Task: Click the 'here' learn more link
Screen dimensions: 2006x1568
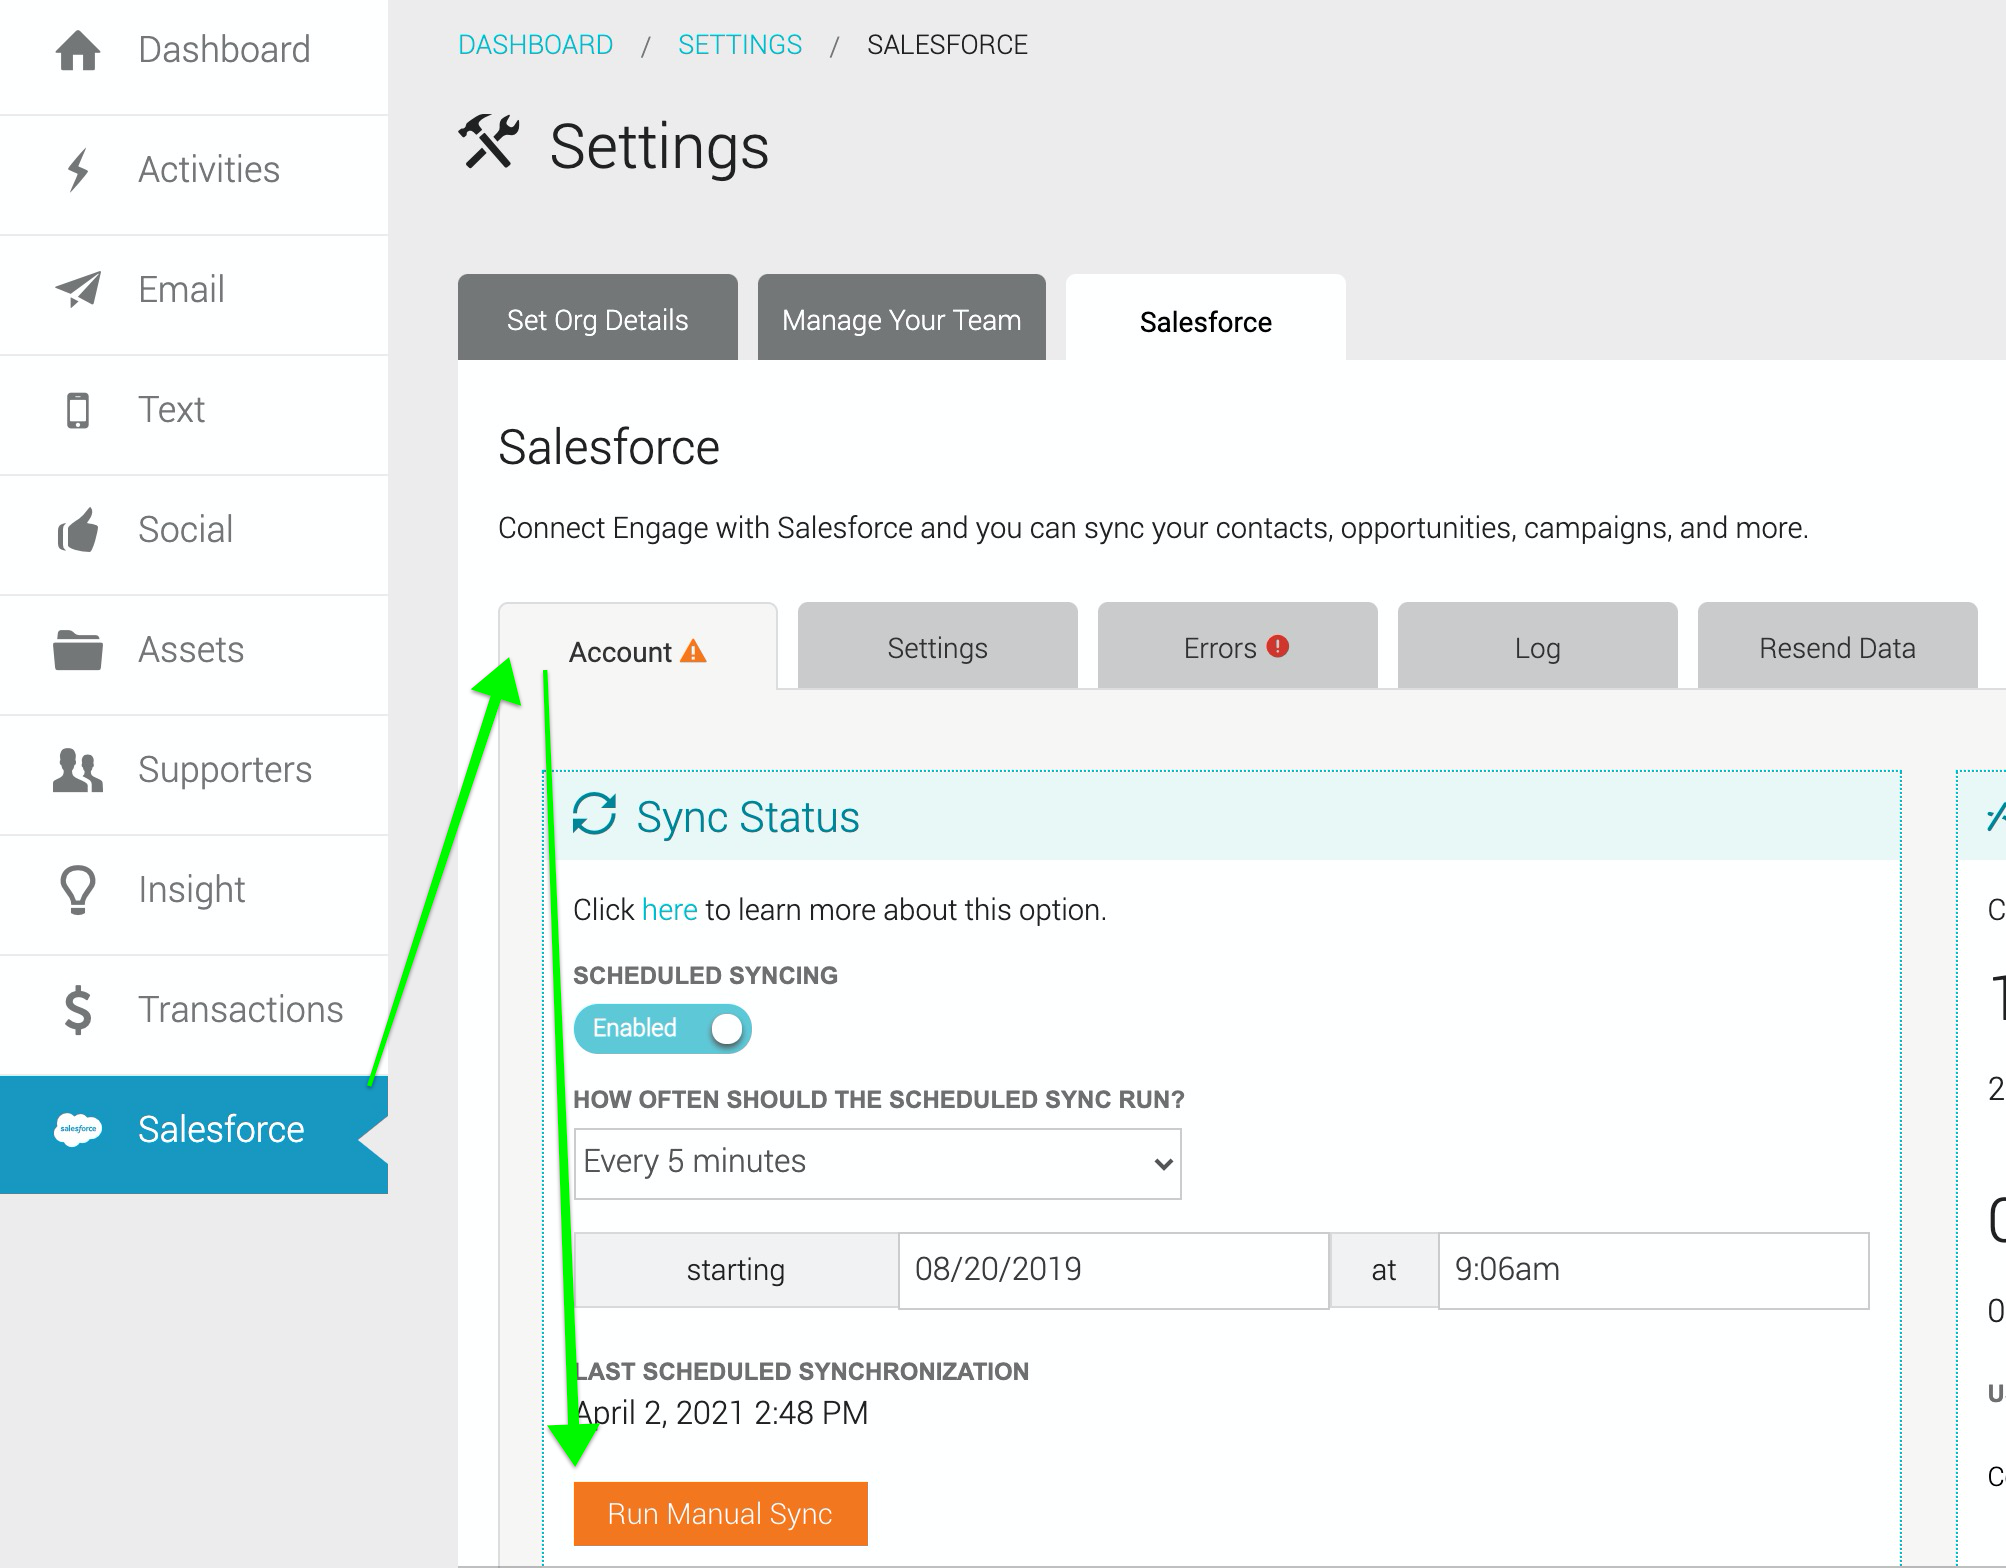Action: tap(670, 910)
